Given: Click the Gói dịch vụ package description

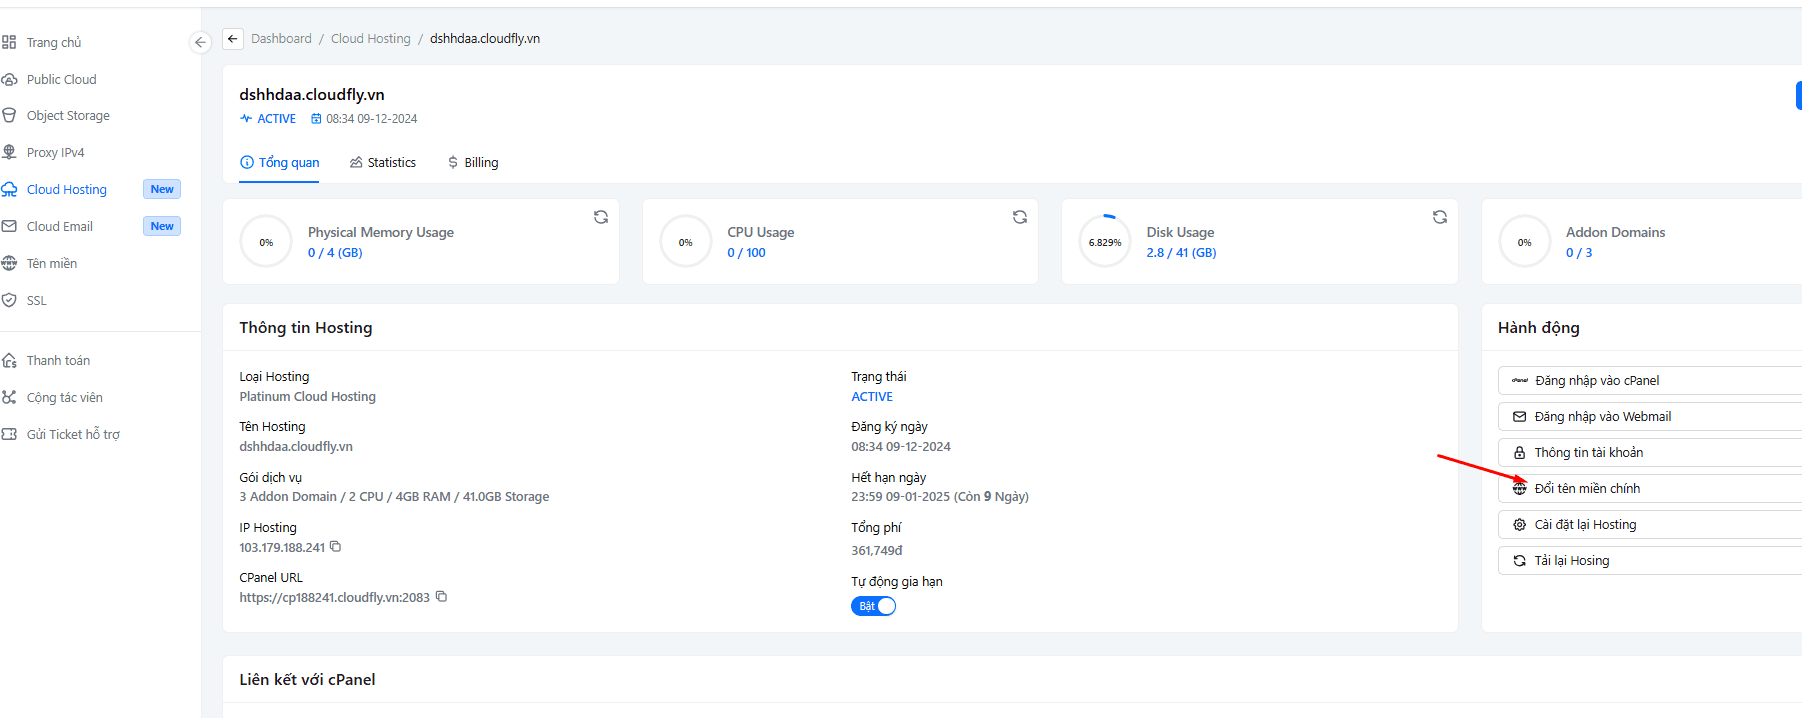Looking at the screenshot, I should [x=394, y=497].
